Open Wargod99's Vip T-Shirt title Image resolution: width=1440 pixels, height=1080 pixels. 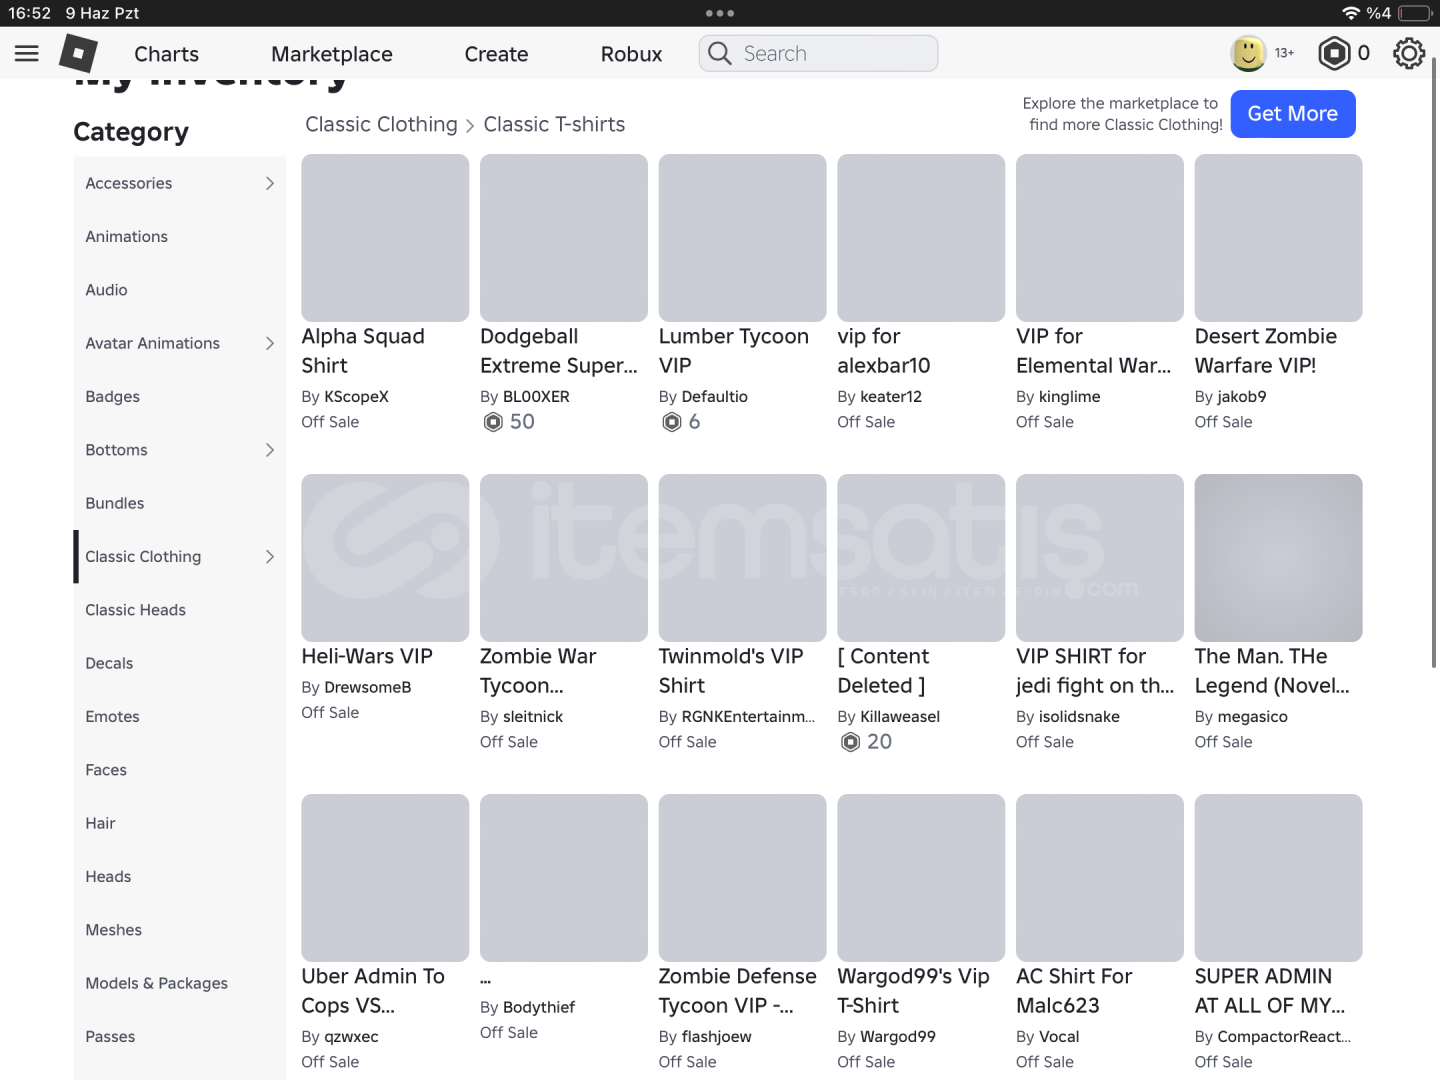coord(913,991)
